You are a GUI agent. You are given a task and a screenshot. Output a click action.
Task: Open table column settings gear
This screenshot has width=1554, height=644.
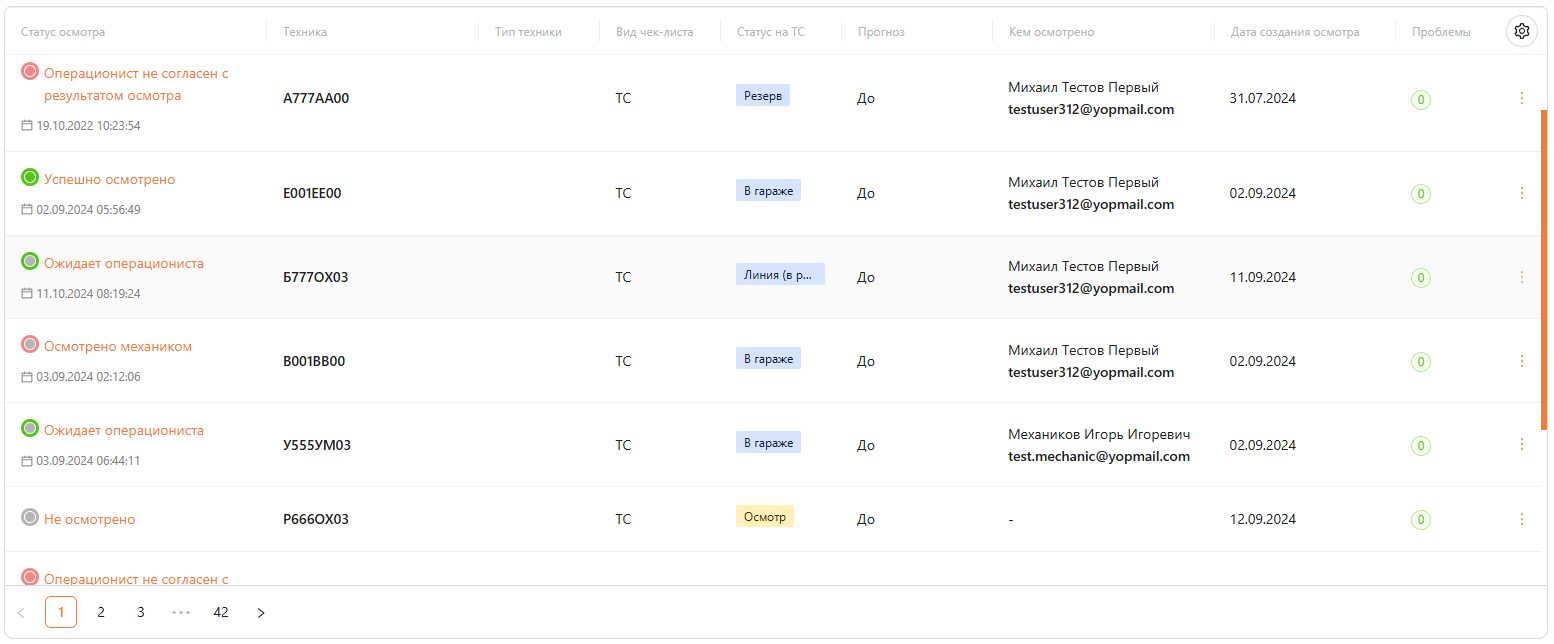[1521, 31]
